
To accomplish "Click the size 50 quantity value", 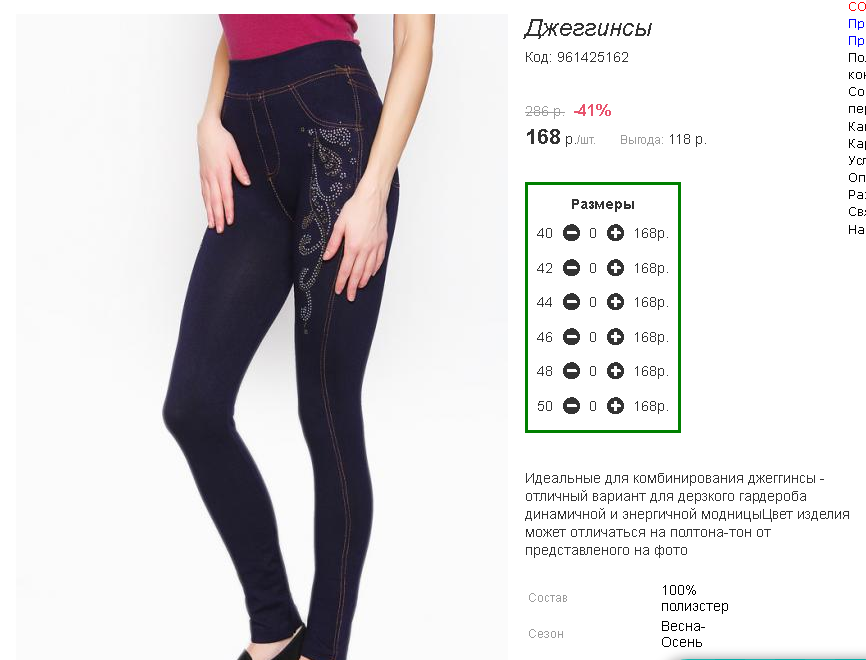I will (593, 406).
